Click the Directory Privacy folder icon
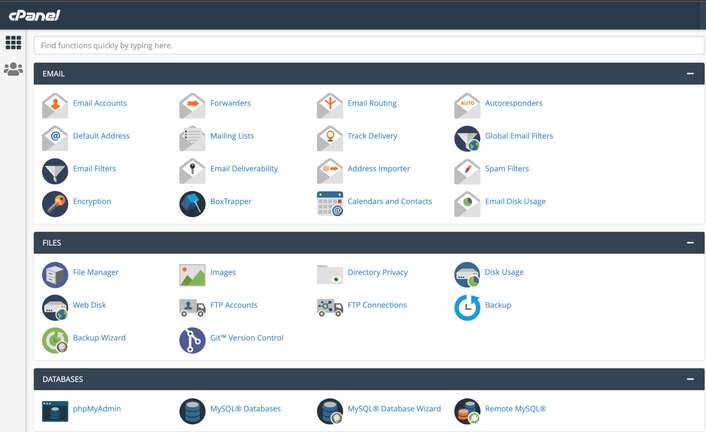This screenshot has width=706, height=432. point(330,274)
